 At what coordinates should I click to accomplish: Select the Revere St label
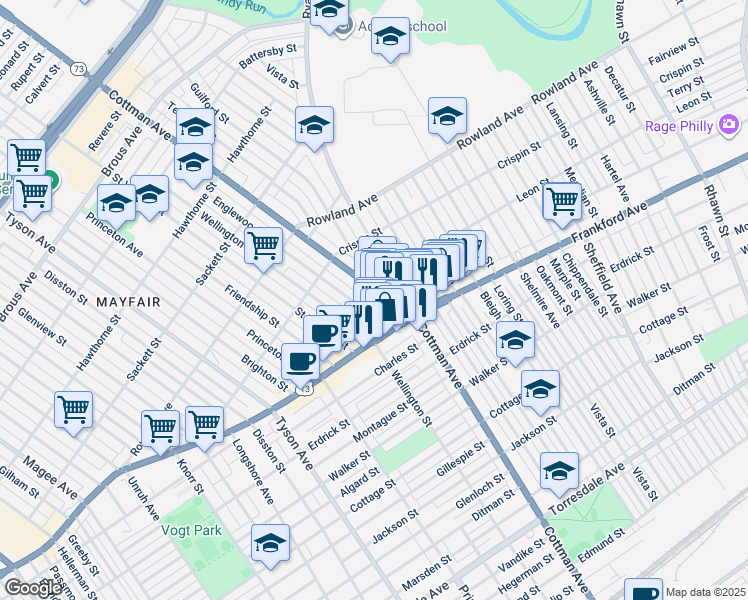coord(105,131)
